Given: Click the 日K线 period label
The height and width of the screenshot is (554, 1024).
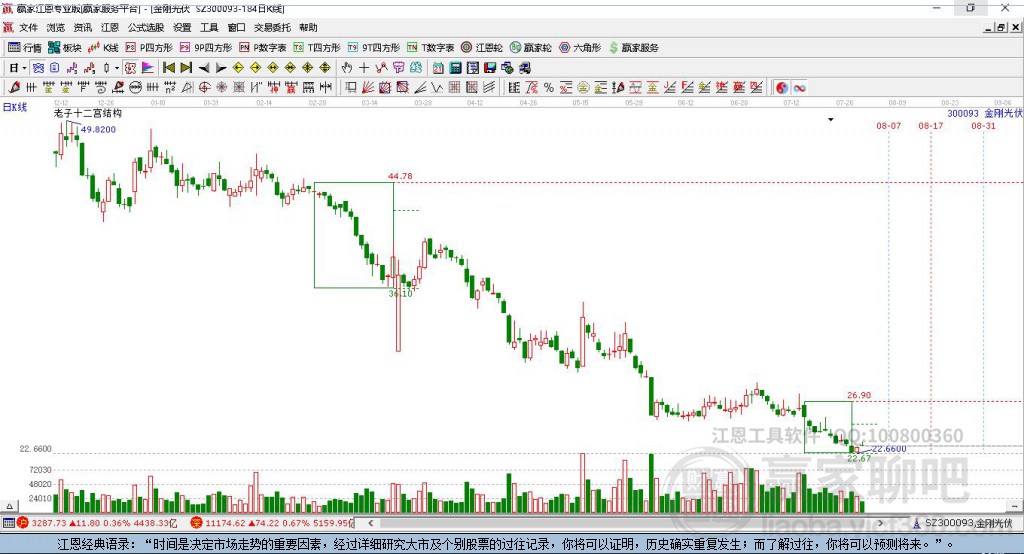Looking at the screenshot, I should (x=15, y=107).
